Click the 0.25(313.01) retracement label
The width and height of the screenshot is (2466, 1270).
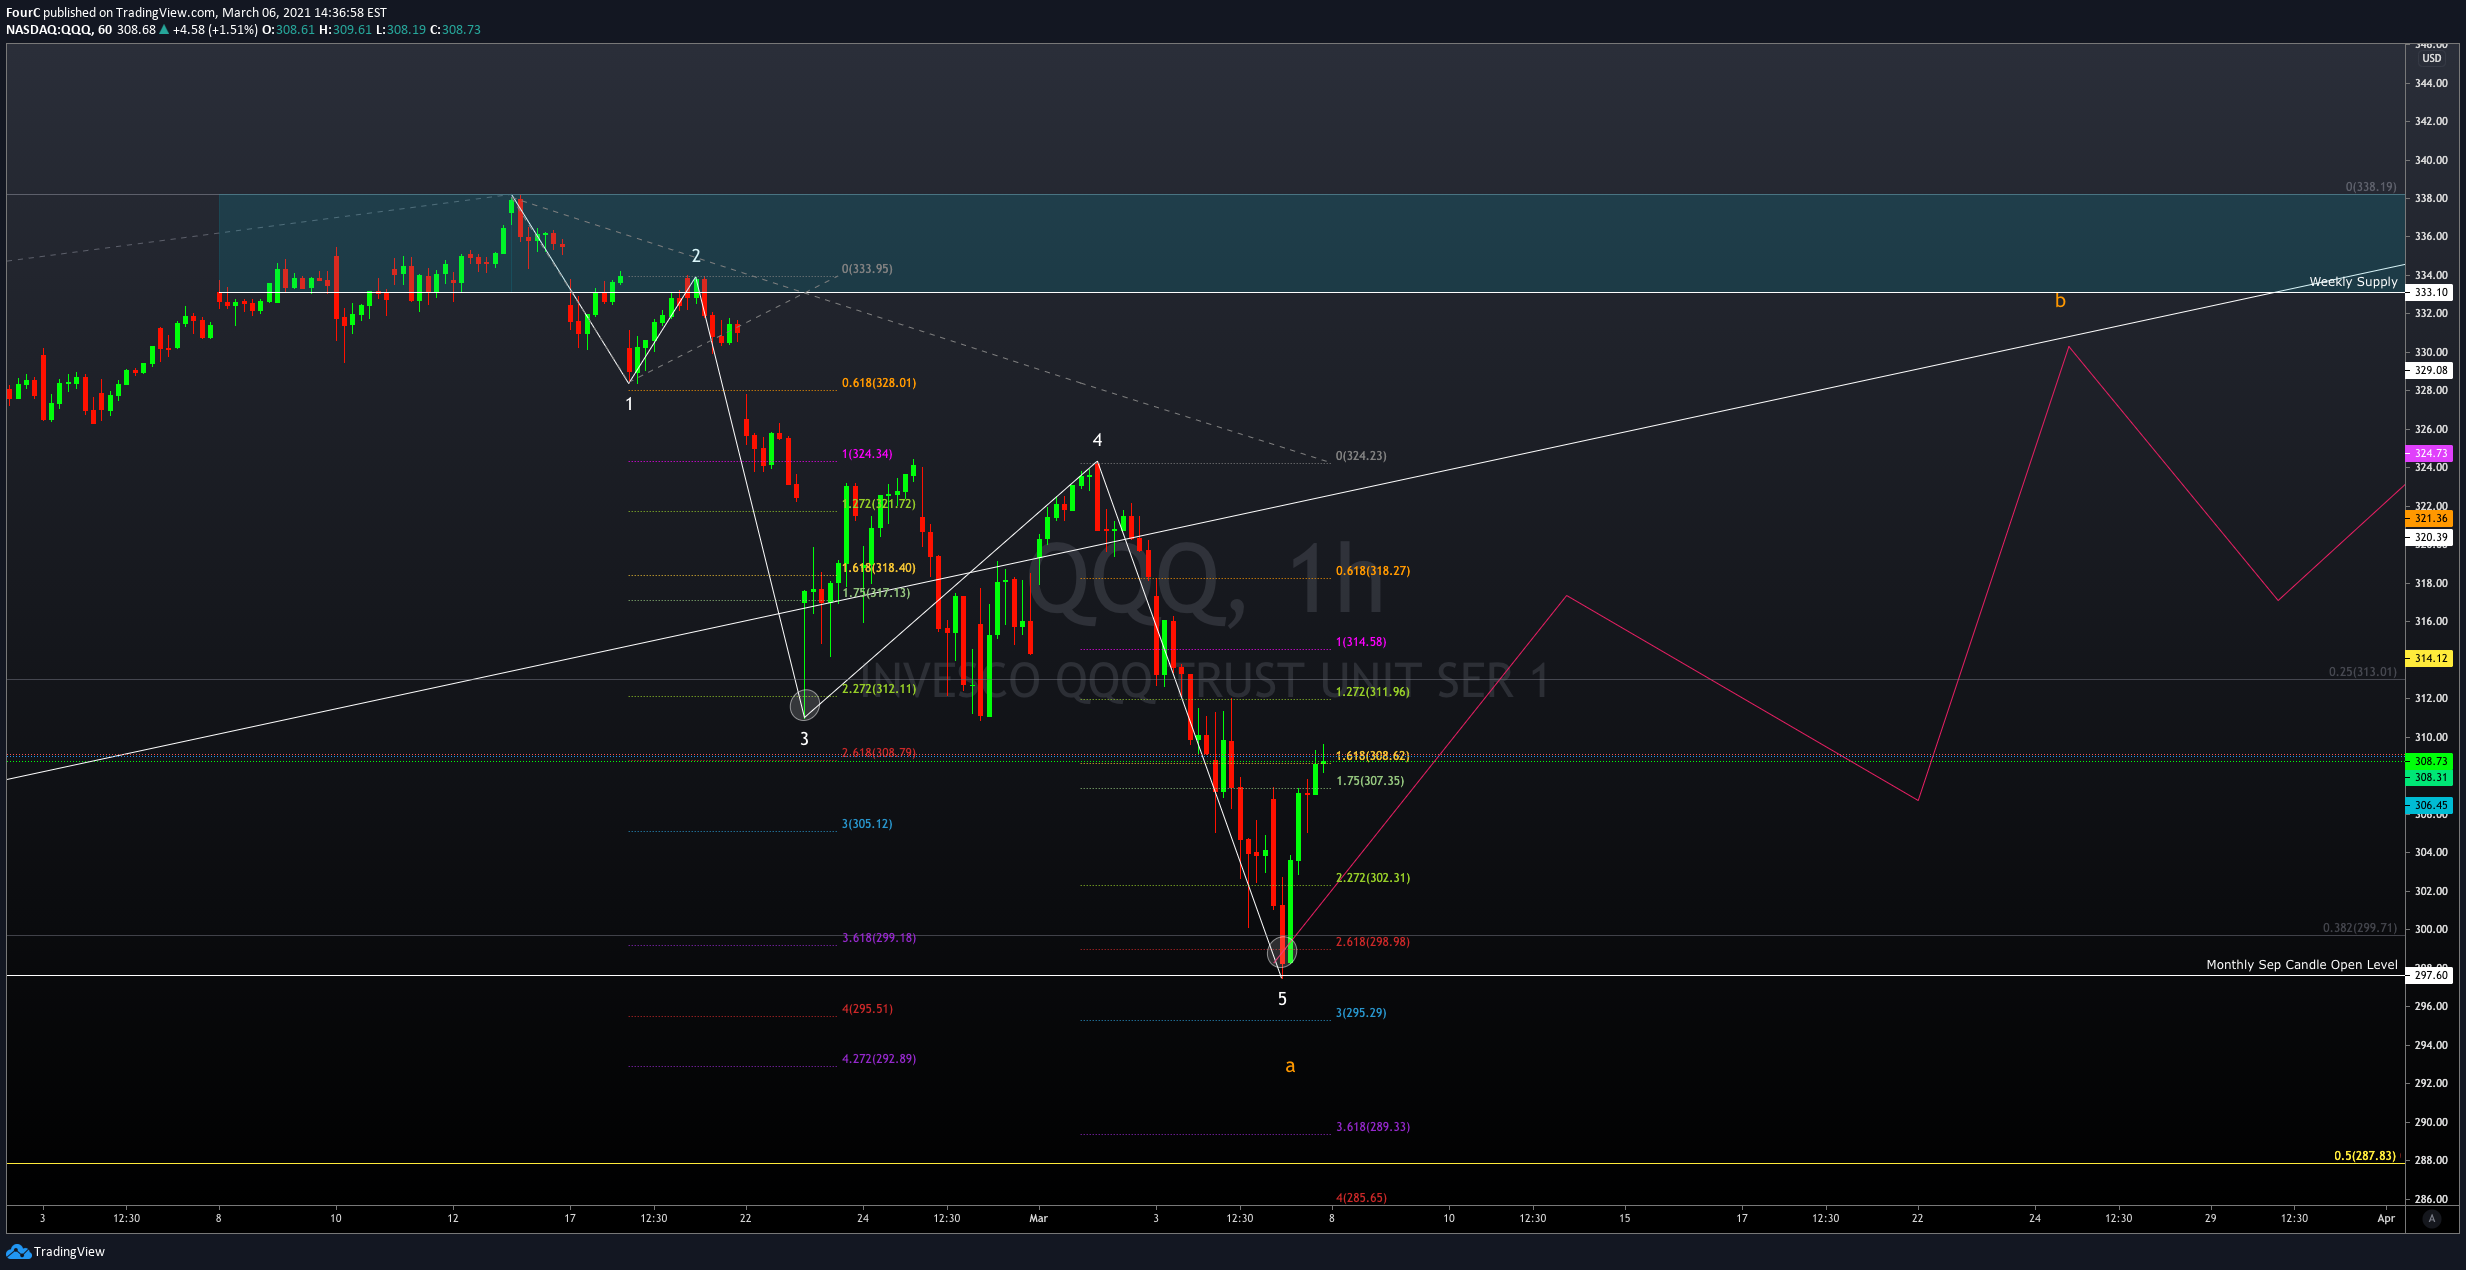[x=2362, y=672]
